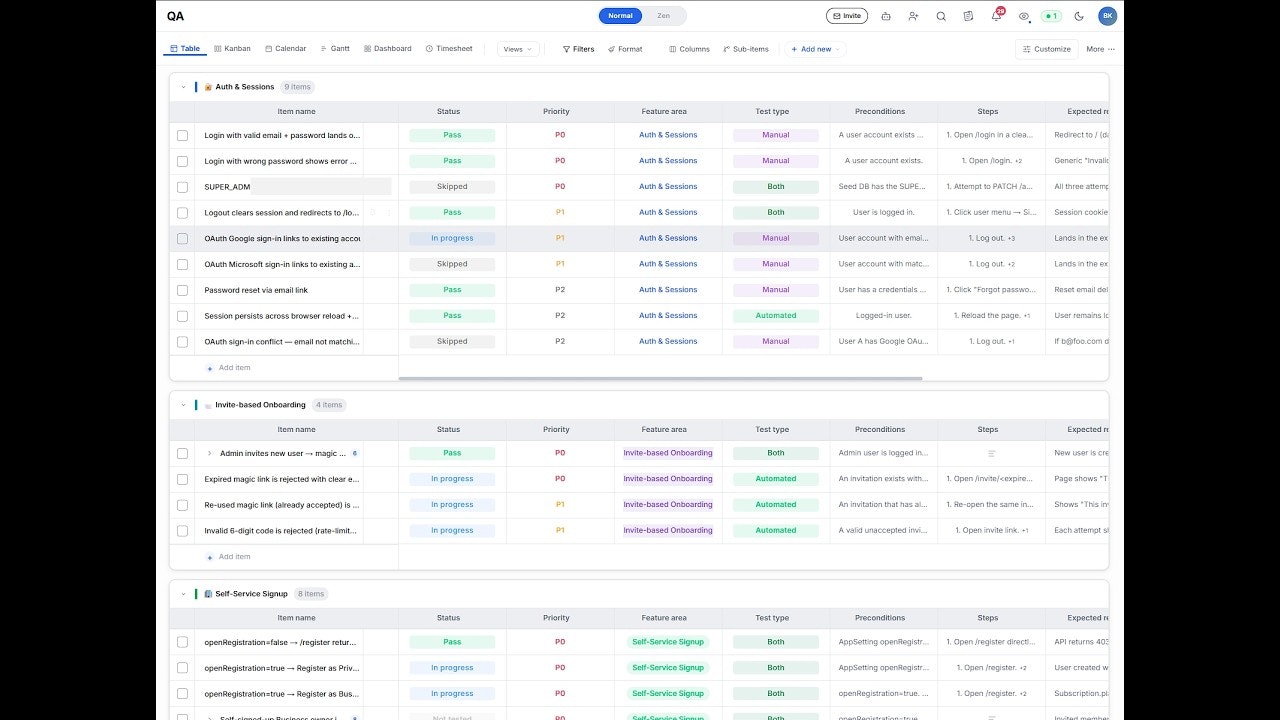This screenshot has height=720, width=1280.
Task: Click the Self-Service Signup group icon
Action: [x=208, y=594]
